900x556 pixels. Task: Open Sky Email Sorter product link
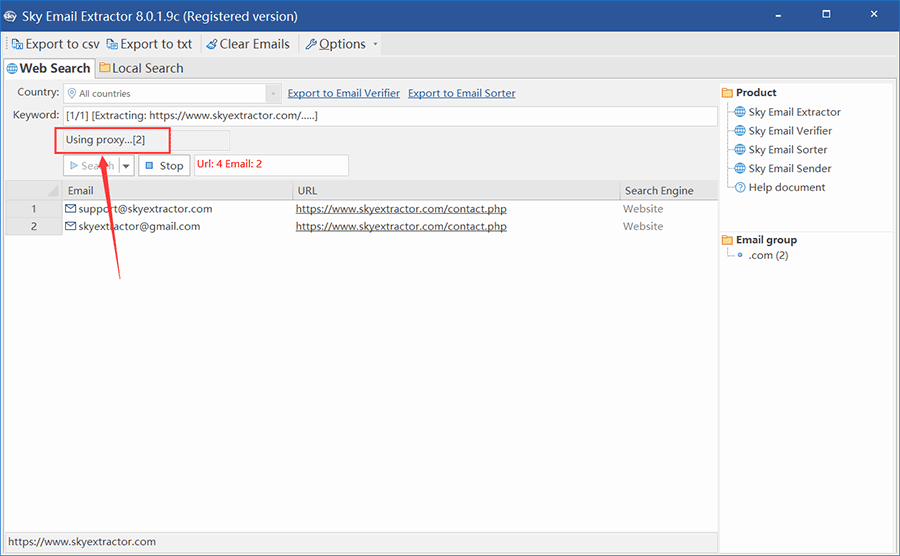pyautogui.click(x=788, y=150)
